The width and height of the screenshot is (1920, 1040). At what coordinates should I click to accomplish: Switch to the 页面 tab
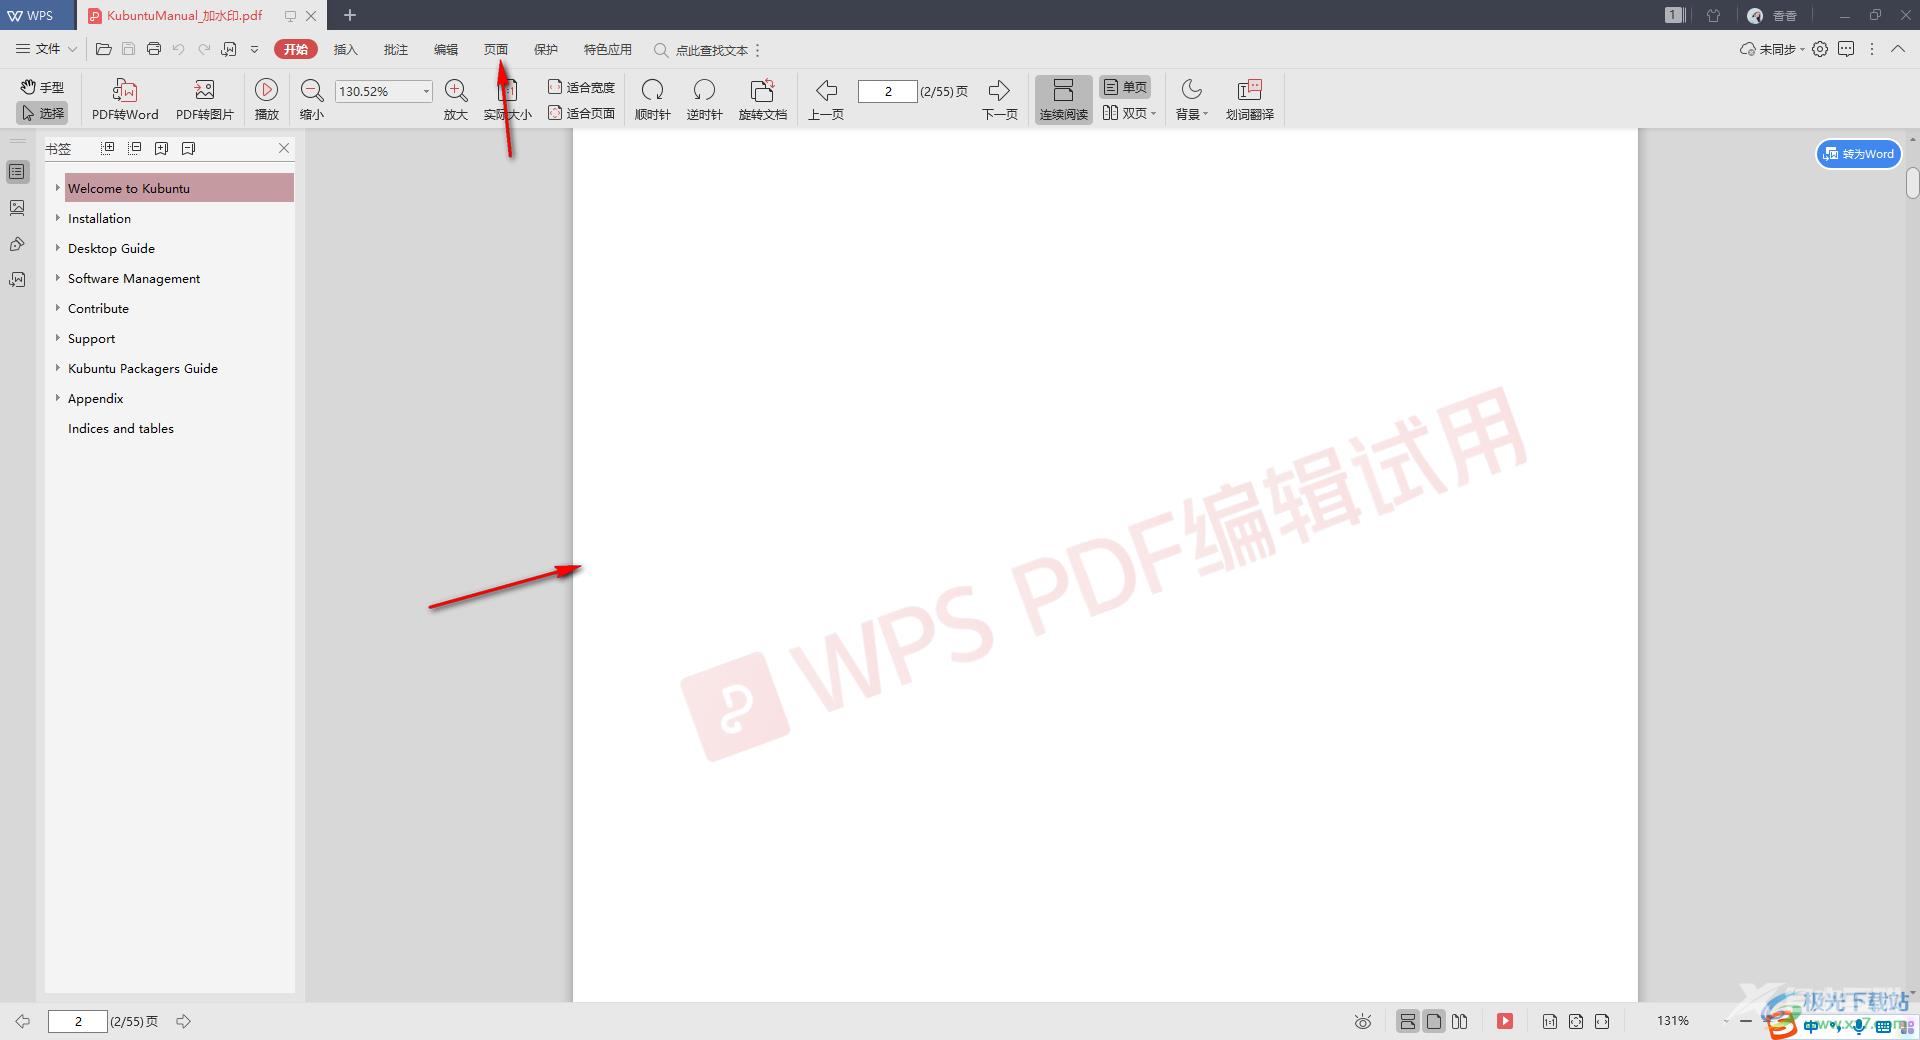[x=496, y=49]
